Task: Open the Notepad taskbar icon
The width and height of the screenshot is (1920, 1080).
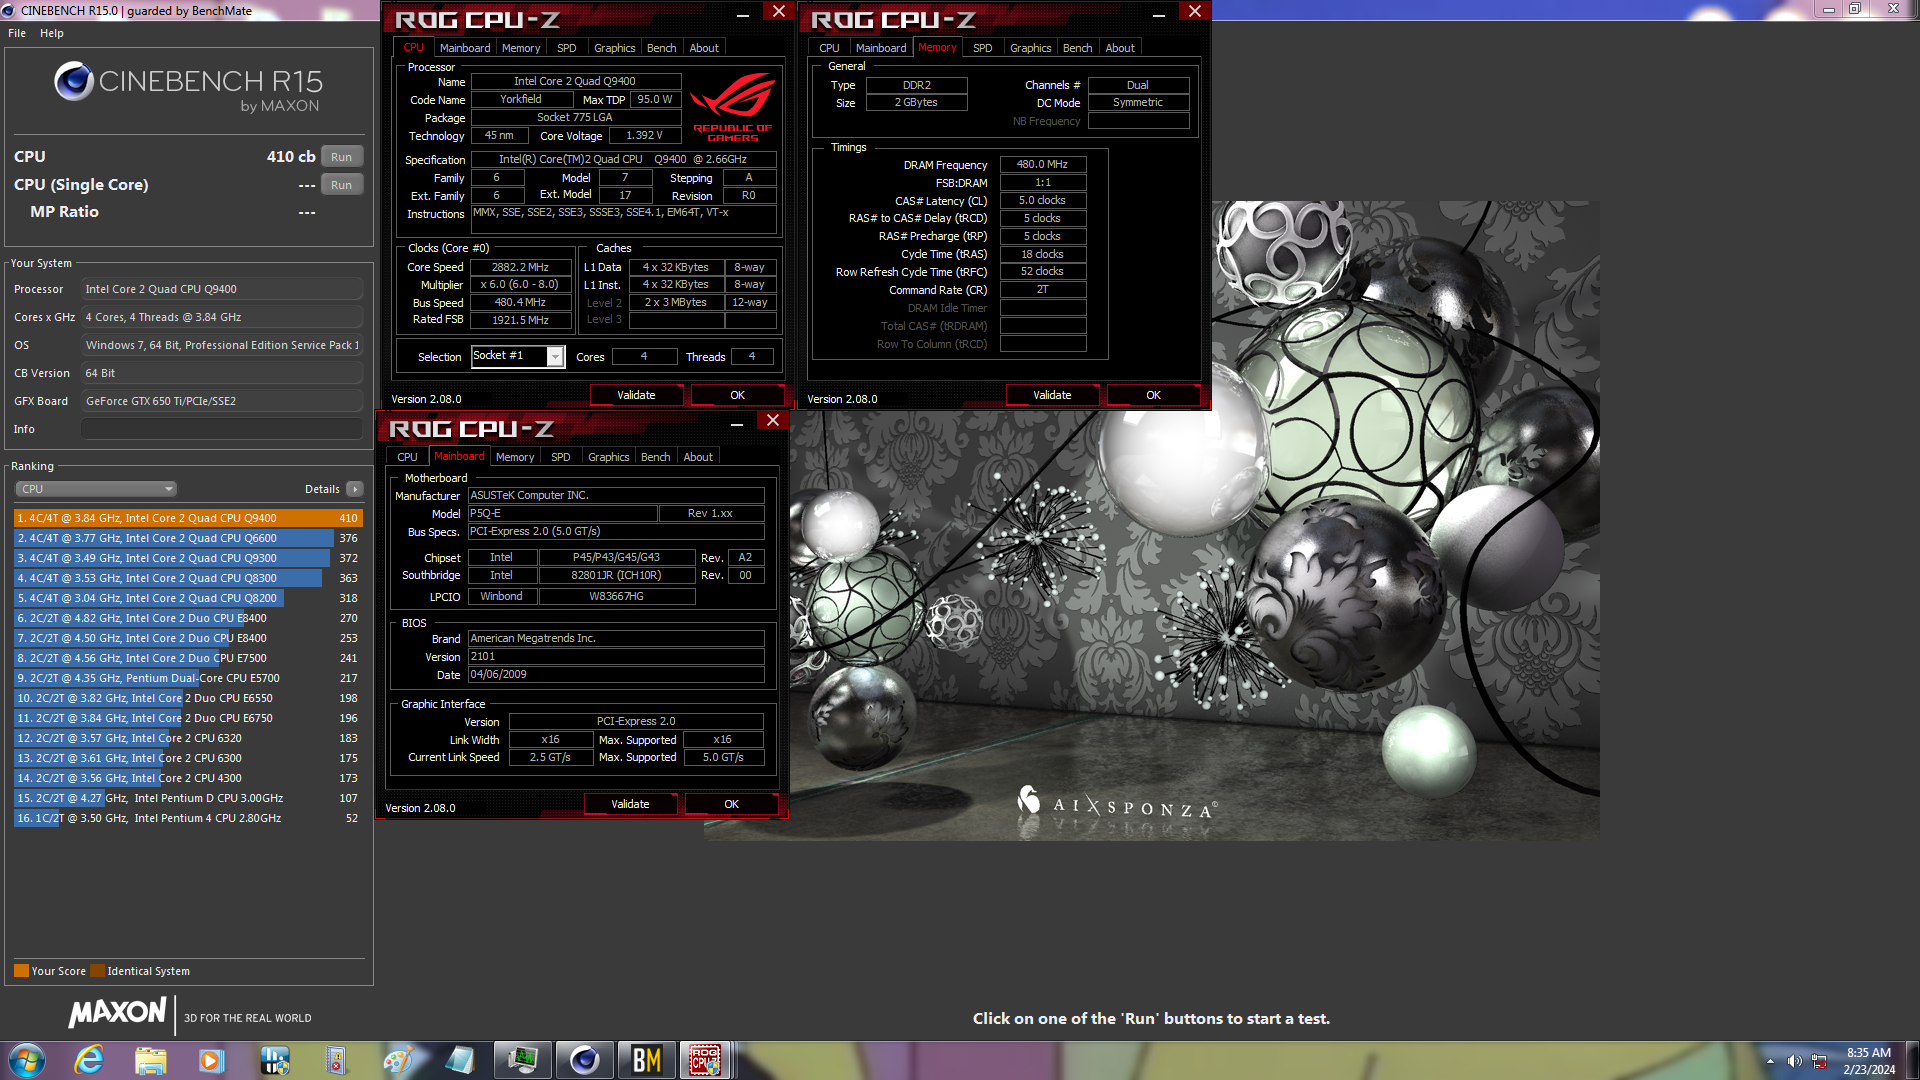Action: 460,1060
